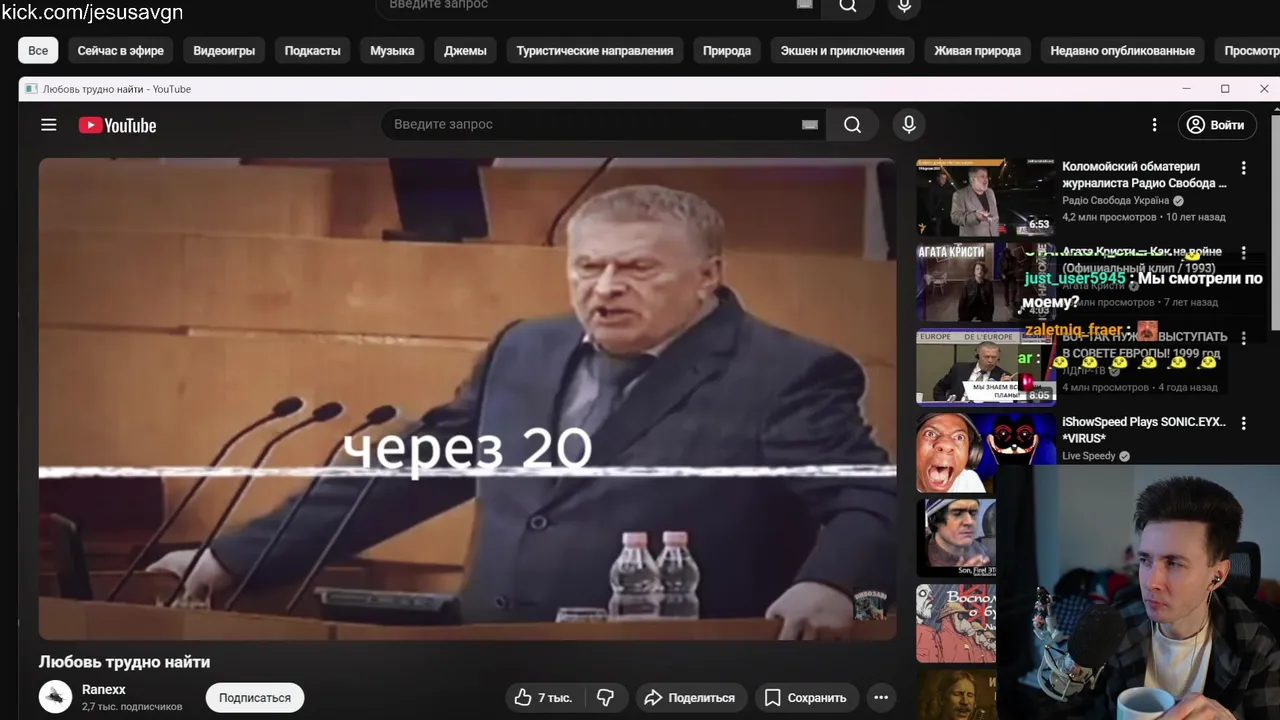Open the YouTube hamburger guide menu
The image size is (1280, 720).
49,125
